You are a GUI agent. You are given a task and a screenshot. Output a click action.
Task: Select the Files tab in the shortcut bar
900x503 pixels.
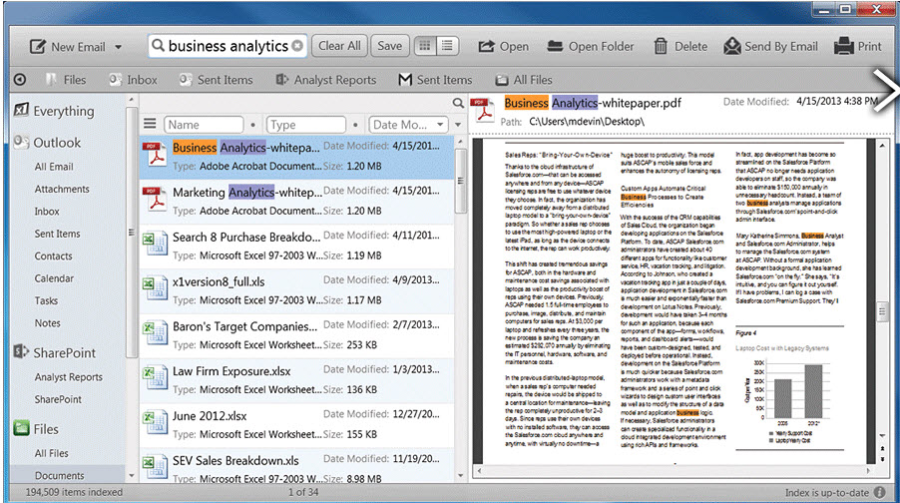(x=66, y=80)
